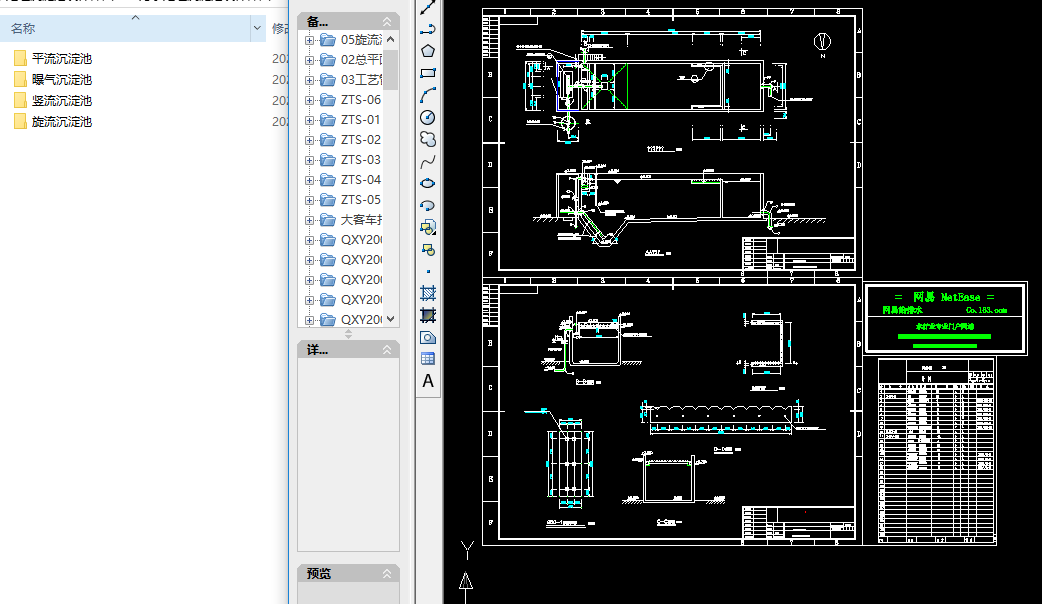Screen dimensions: 1042x604
Task: Select the Polygon draw tool
Action: 428,50
